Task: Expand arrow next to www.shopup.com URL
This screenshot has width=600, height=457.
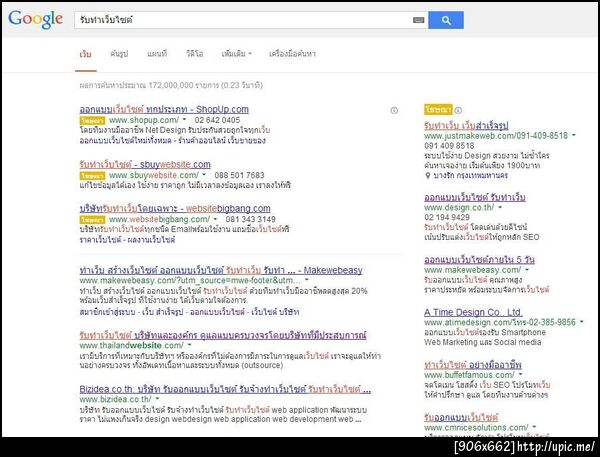Action: 184,120
